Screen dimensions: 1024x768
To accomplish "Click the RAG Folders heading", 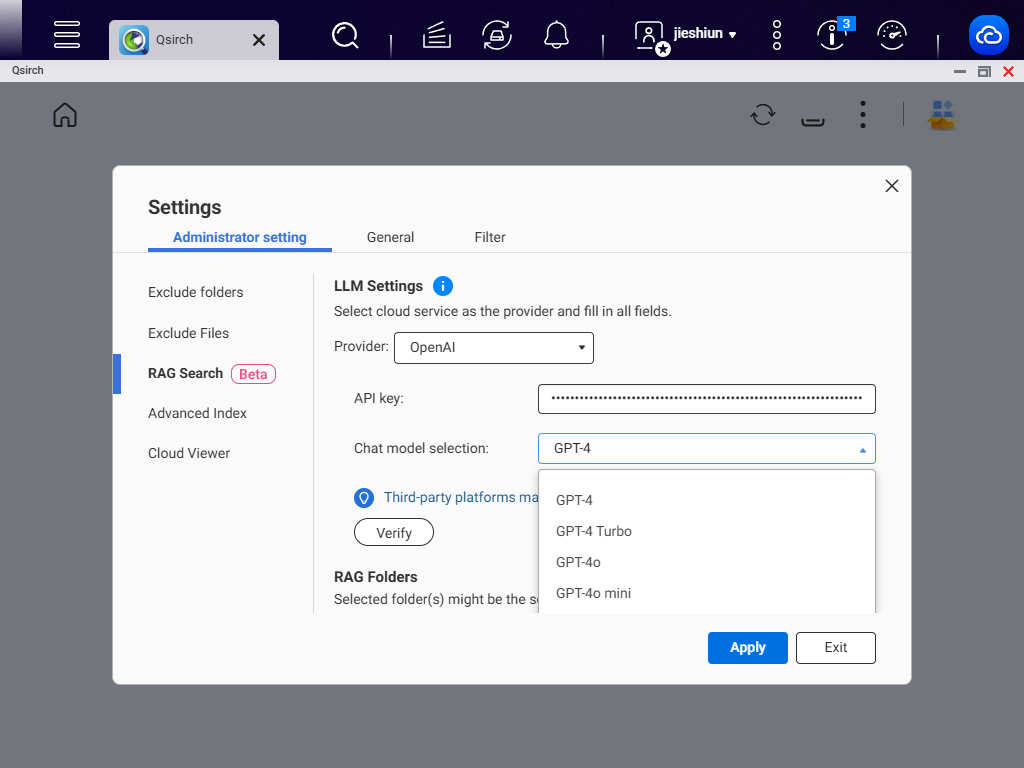I will pos(376,577).
